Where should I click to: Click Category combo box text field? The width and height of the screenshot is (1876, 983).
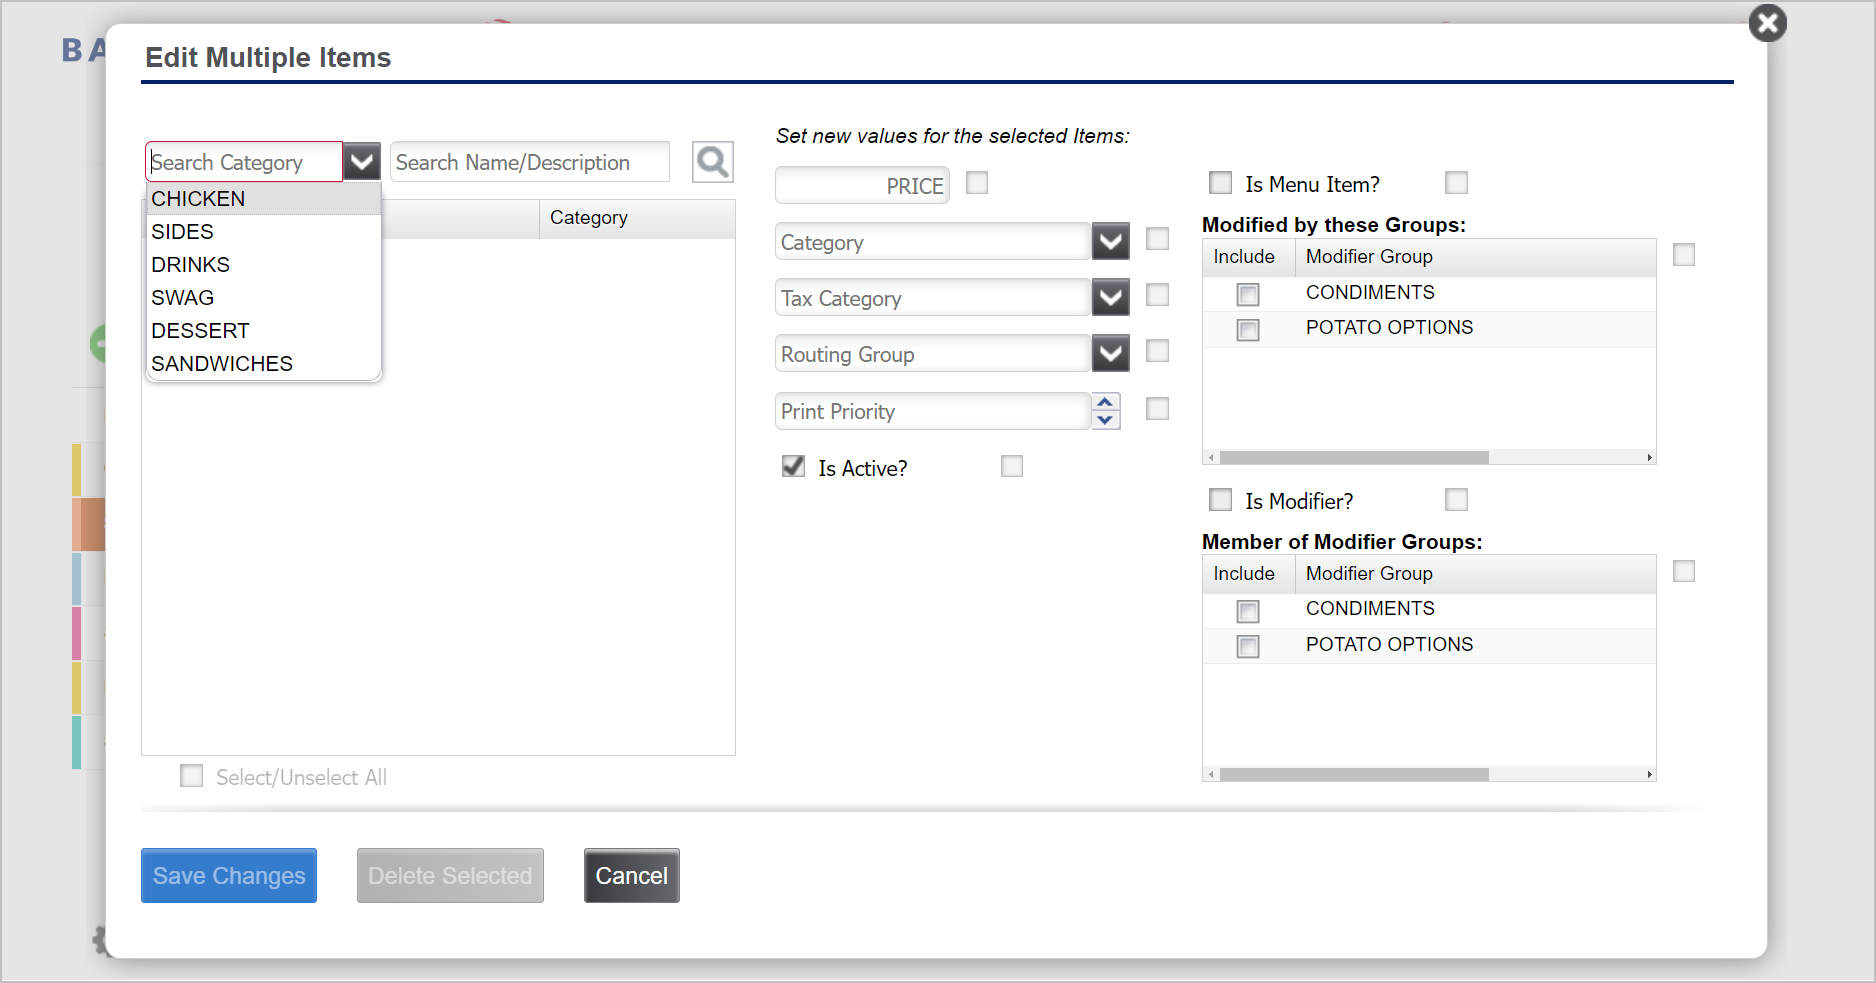933,242
